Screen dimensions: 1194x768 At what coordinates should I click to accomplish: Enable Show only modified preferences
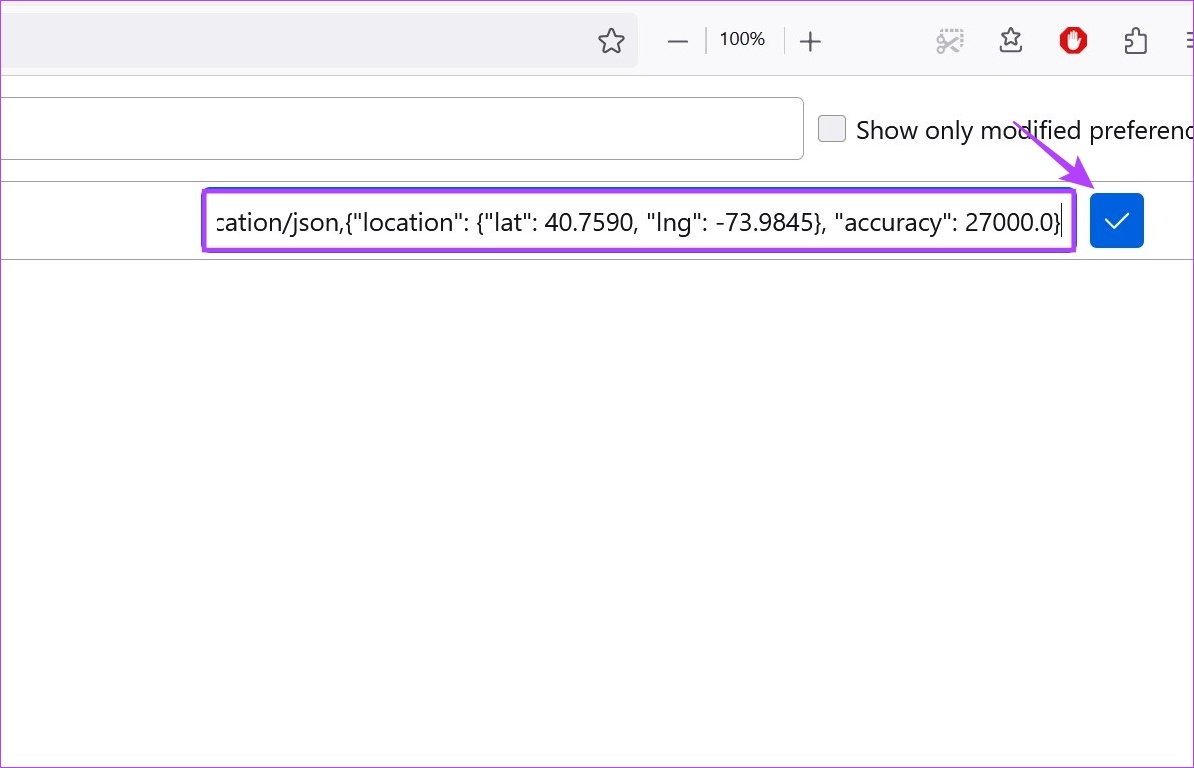click(x=831, y=128)
